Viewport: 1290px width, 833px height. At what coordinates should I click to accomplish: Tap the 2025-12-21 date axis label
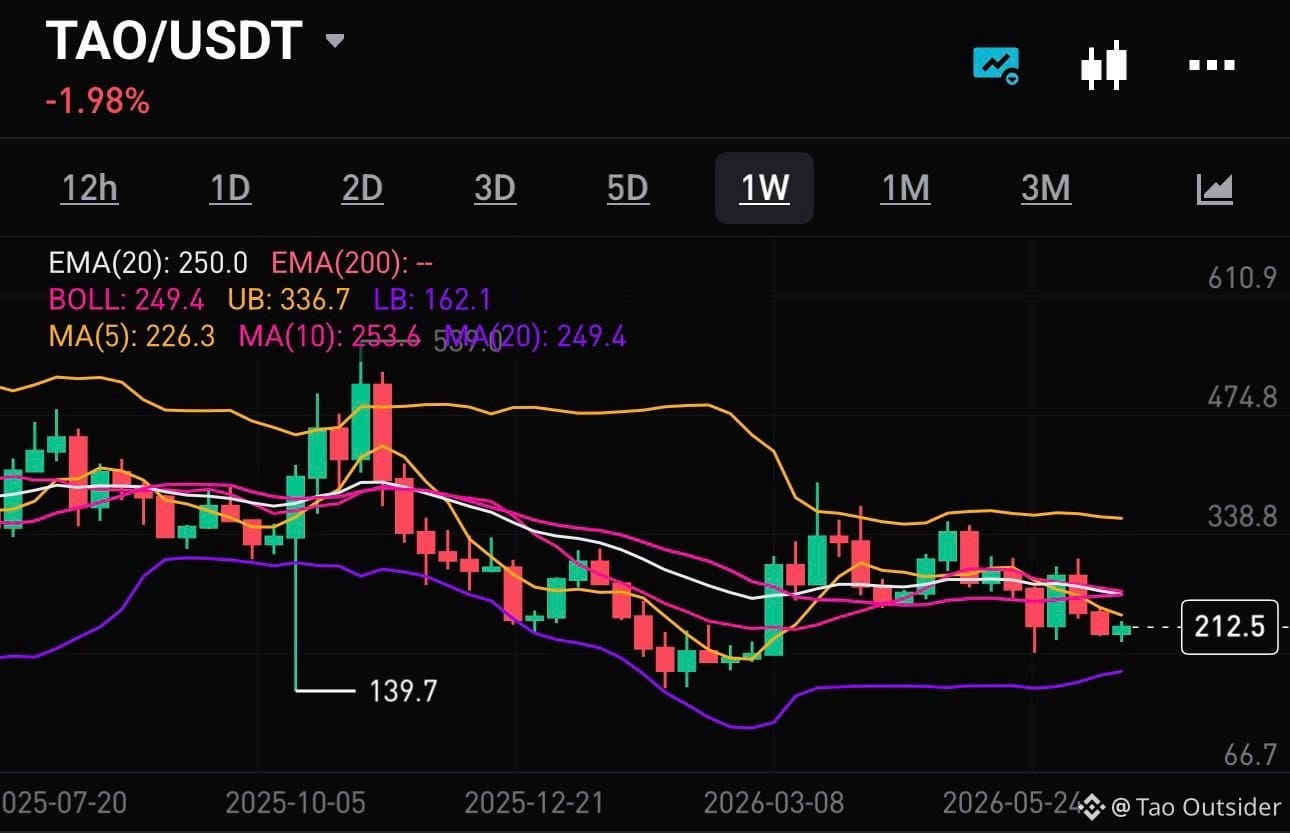click(536, 803)
